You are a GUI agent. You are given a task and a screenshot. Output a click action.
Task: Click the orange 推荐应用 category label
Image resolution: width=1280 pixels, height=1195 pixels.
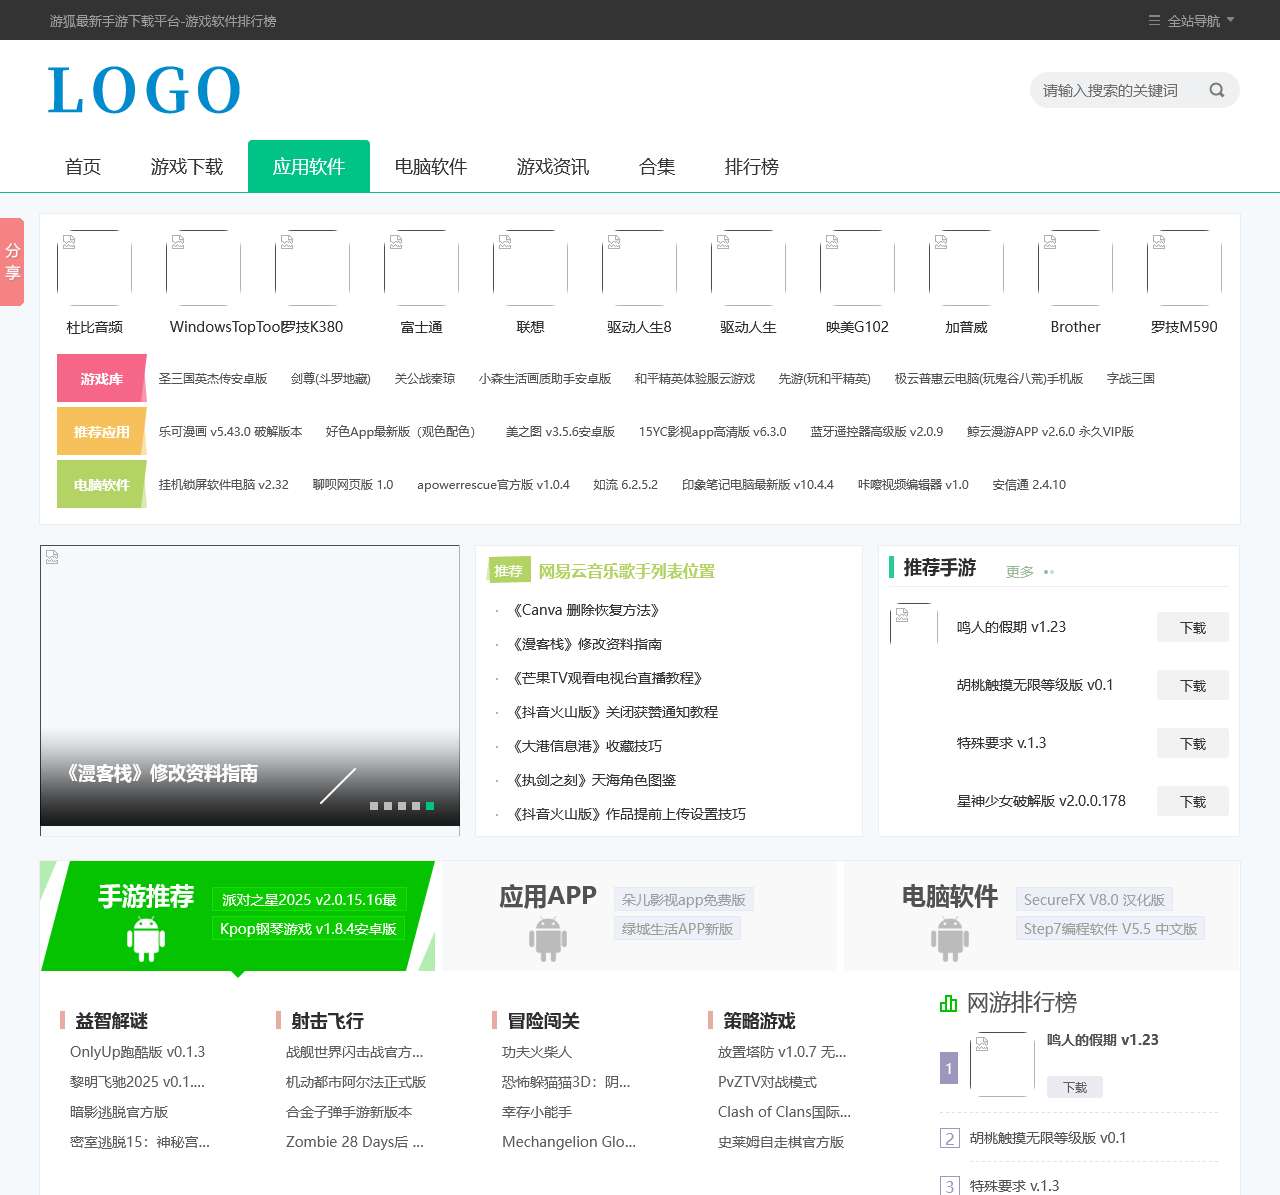pos(102,431)
